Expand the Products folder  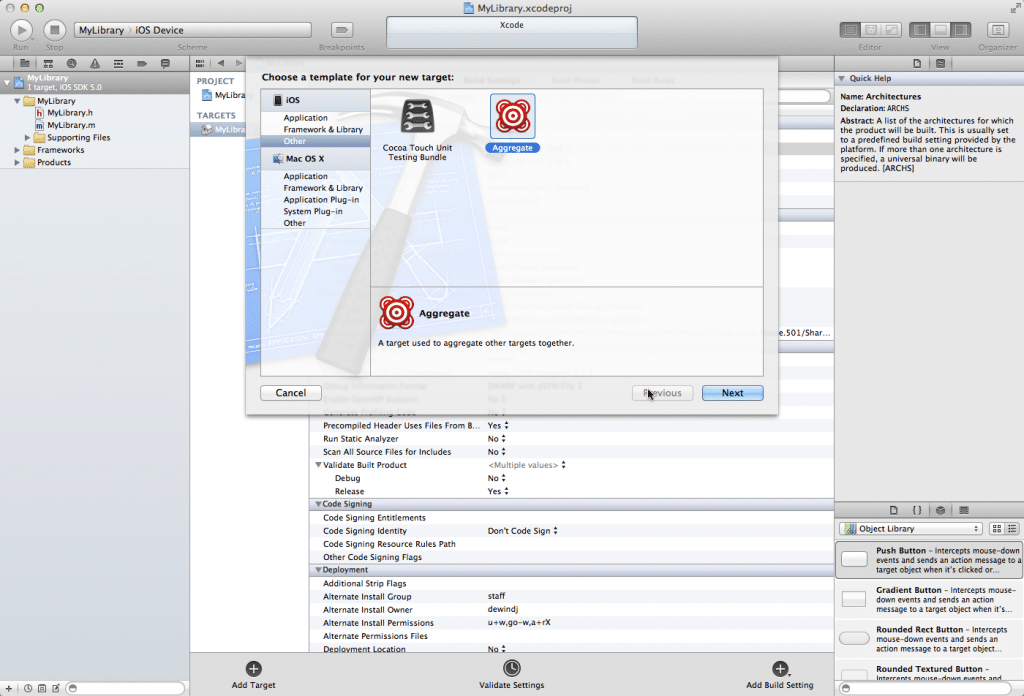tap(17, 163)
